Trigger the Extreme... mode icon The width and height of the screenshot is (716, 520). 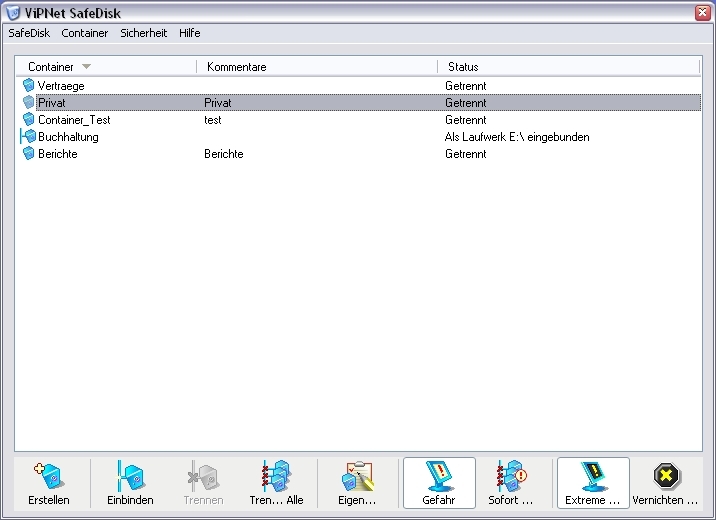coord(592,474)
